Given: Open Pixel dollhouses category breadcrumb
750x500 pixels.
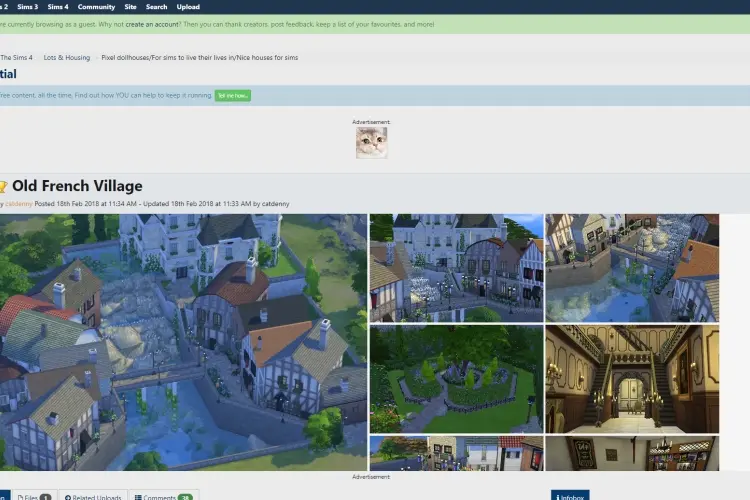Looking at the screenshot, I should coord(199,57).
